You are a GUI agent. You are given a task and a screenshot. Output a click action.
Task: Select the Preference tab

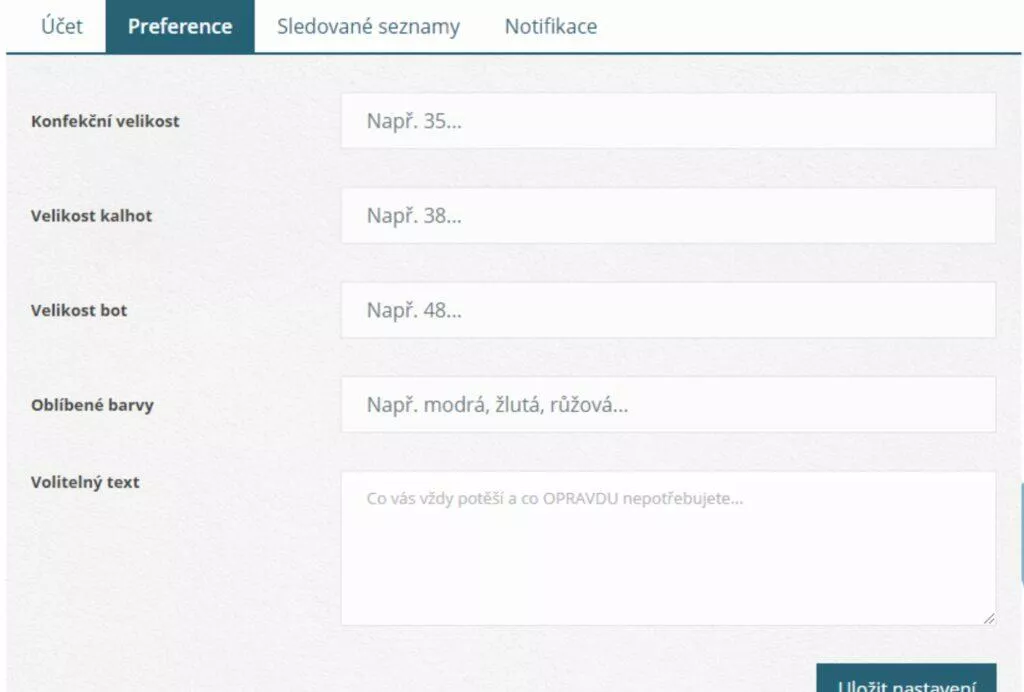(180, 26)
